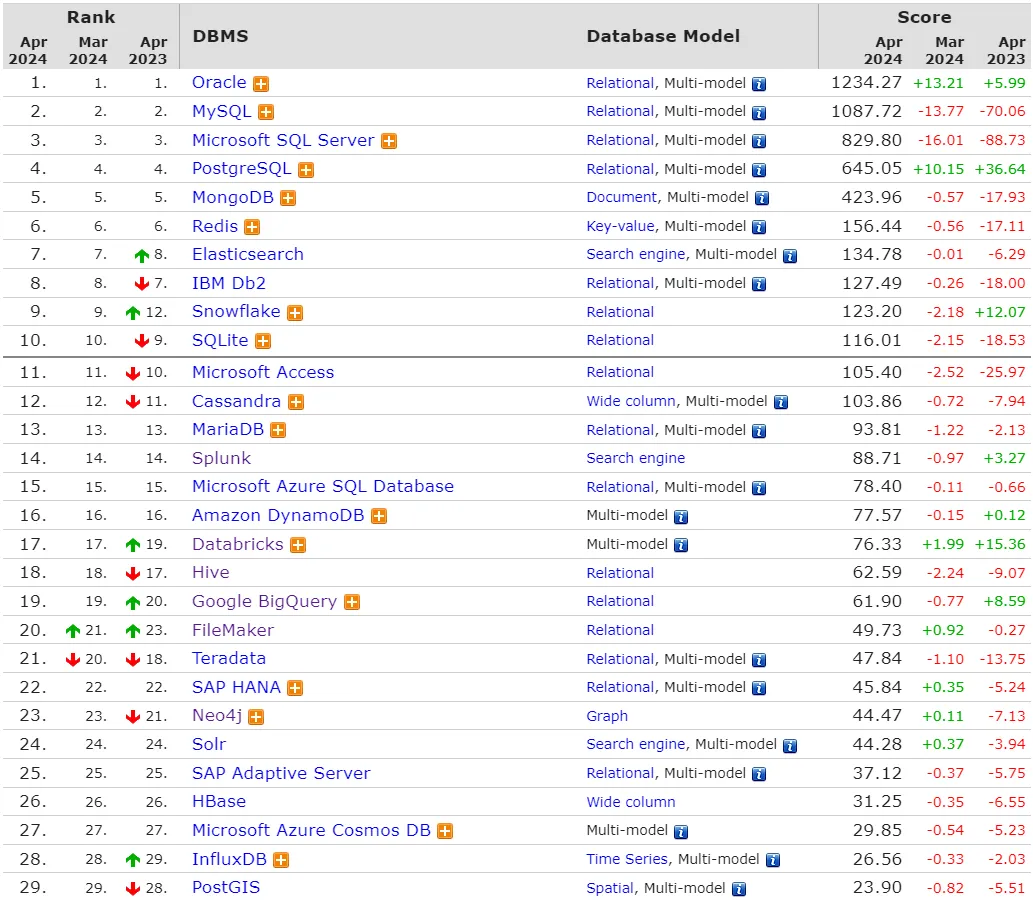Viewport: 1033px width, 900px height.
Task: Click the Databricks yearly change +15.36
Action: tap(1000, 545)
